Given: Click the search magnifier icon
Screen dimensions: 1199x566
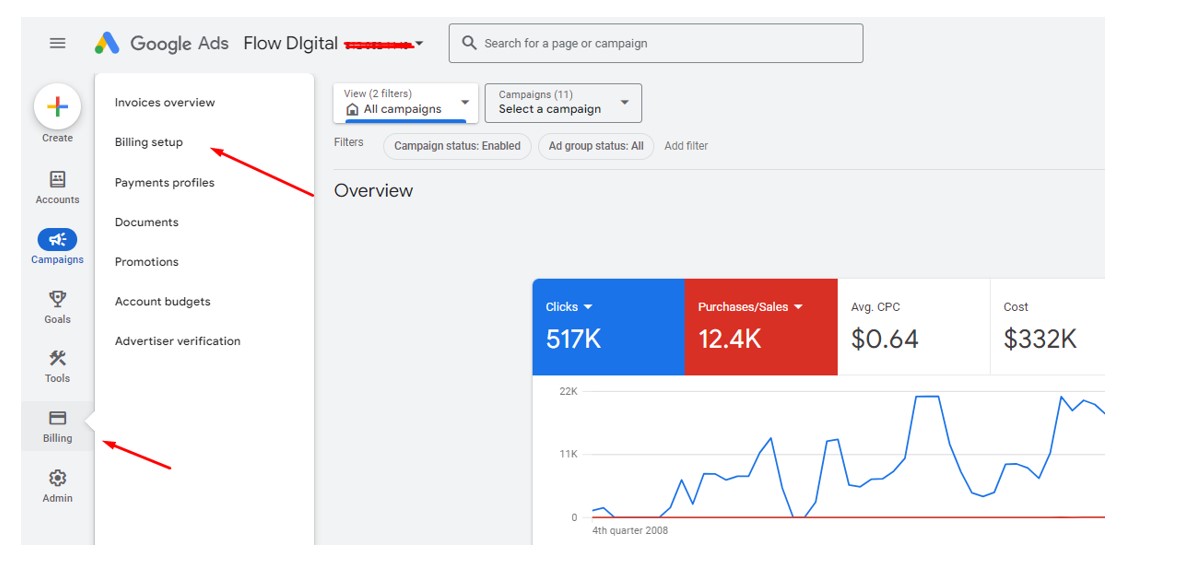Looking at the screenshot, I should pos(470,43).
